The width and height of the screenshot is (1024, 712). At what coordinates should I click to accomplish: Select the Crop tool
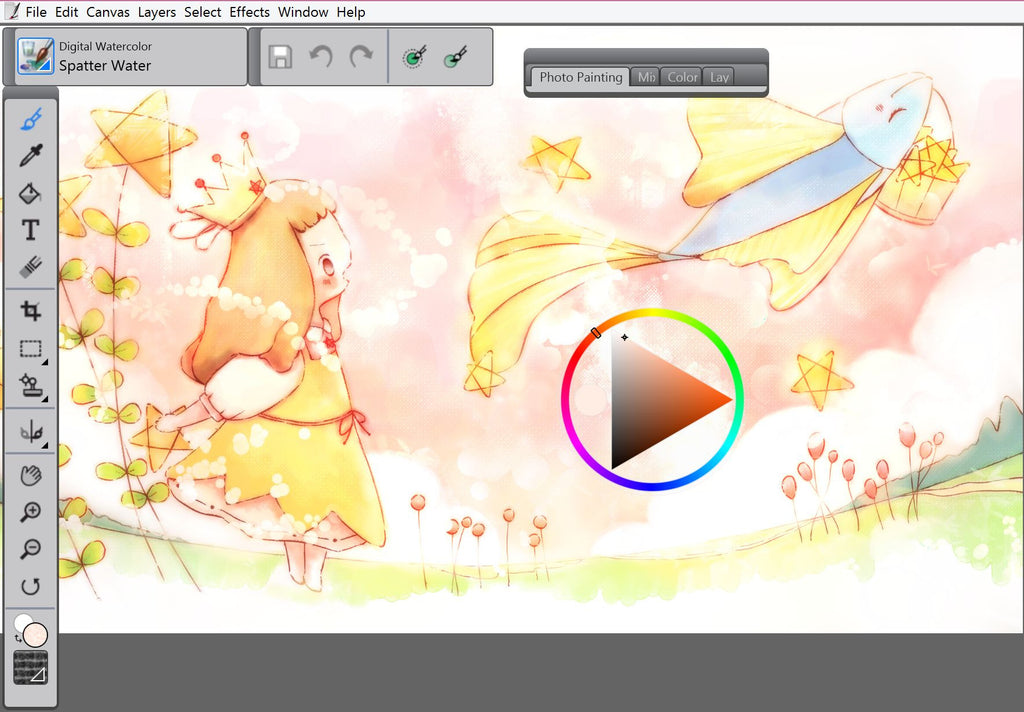pyautogui.click(x=31, y=311)
